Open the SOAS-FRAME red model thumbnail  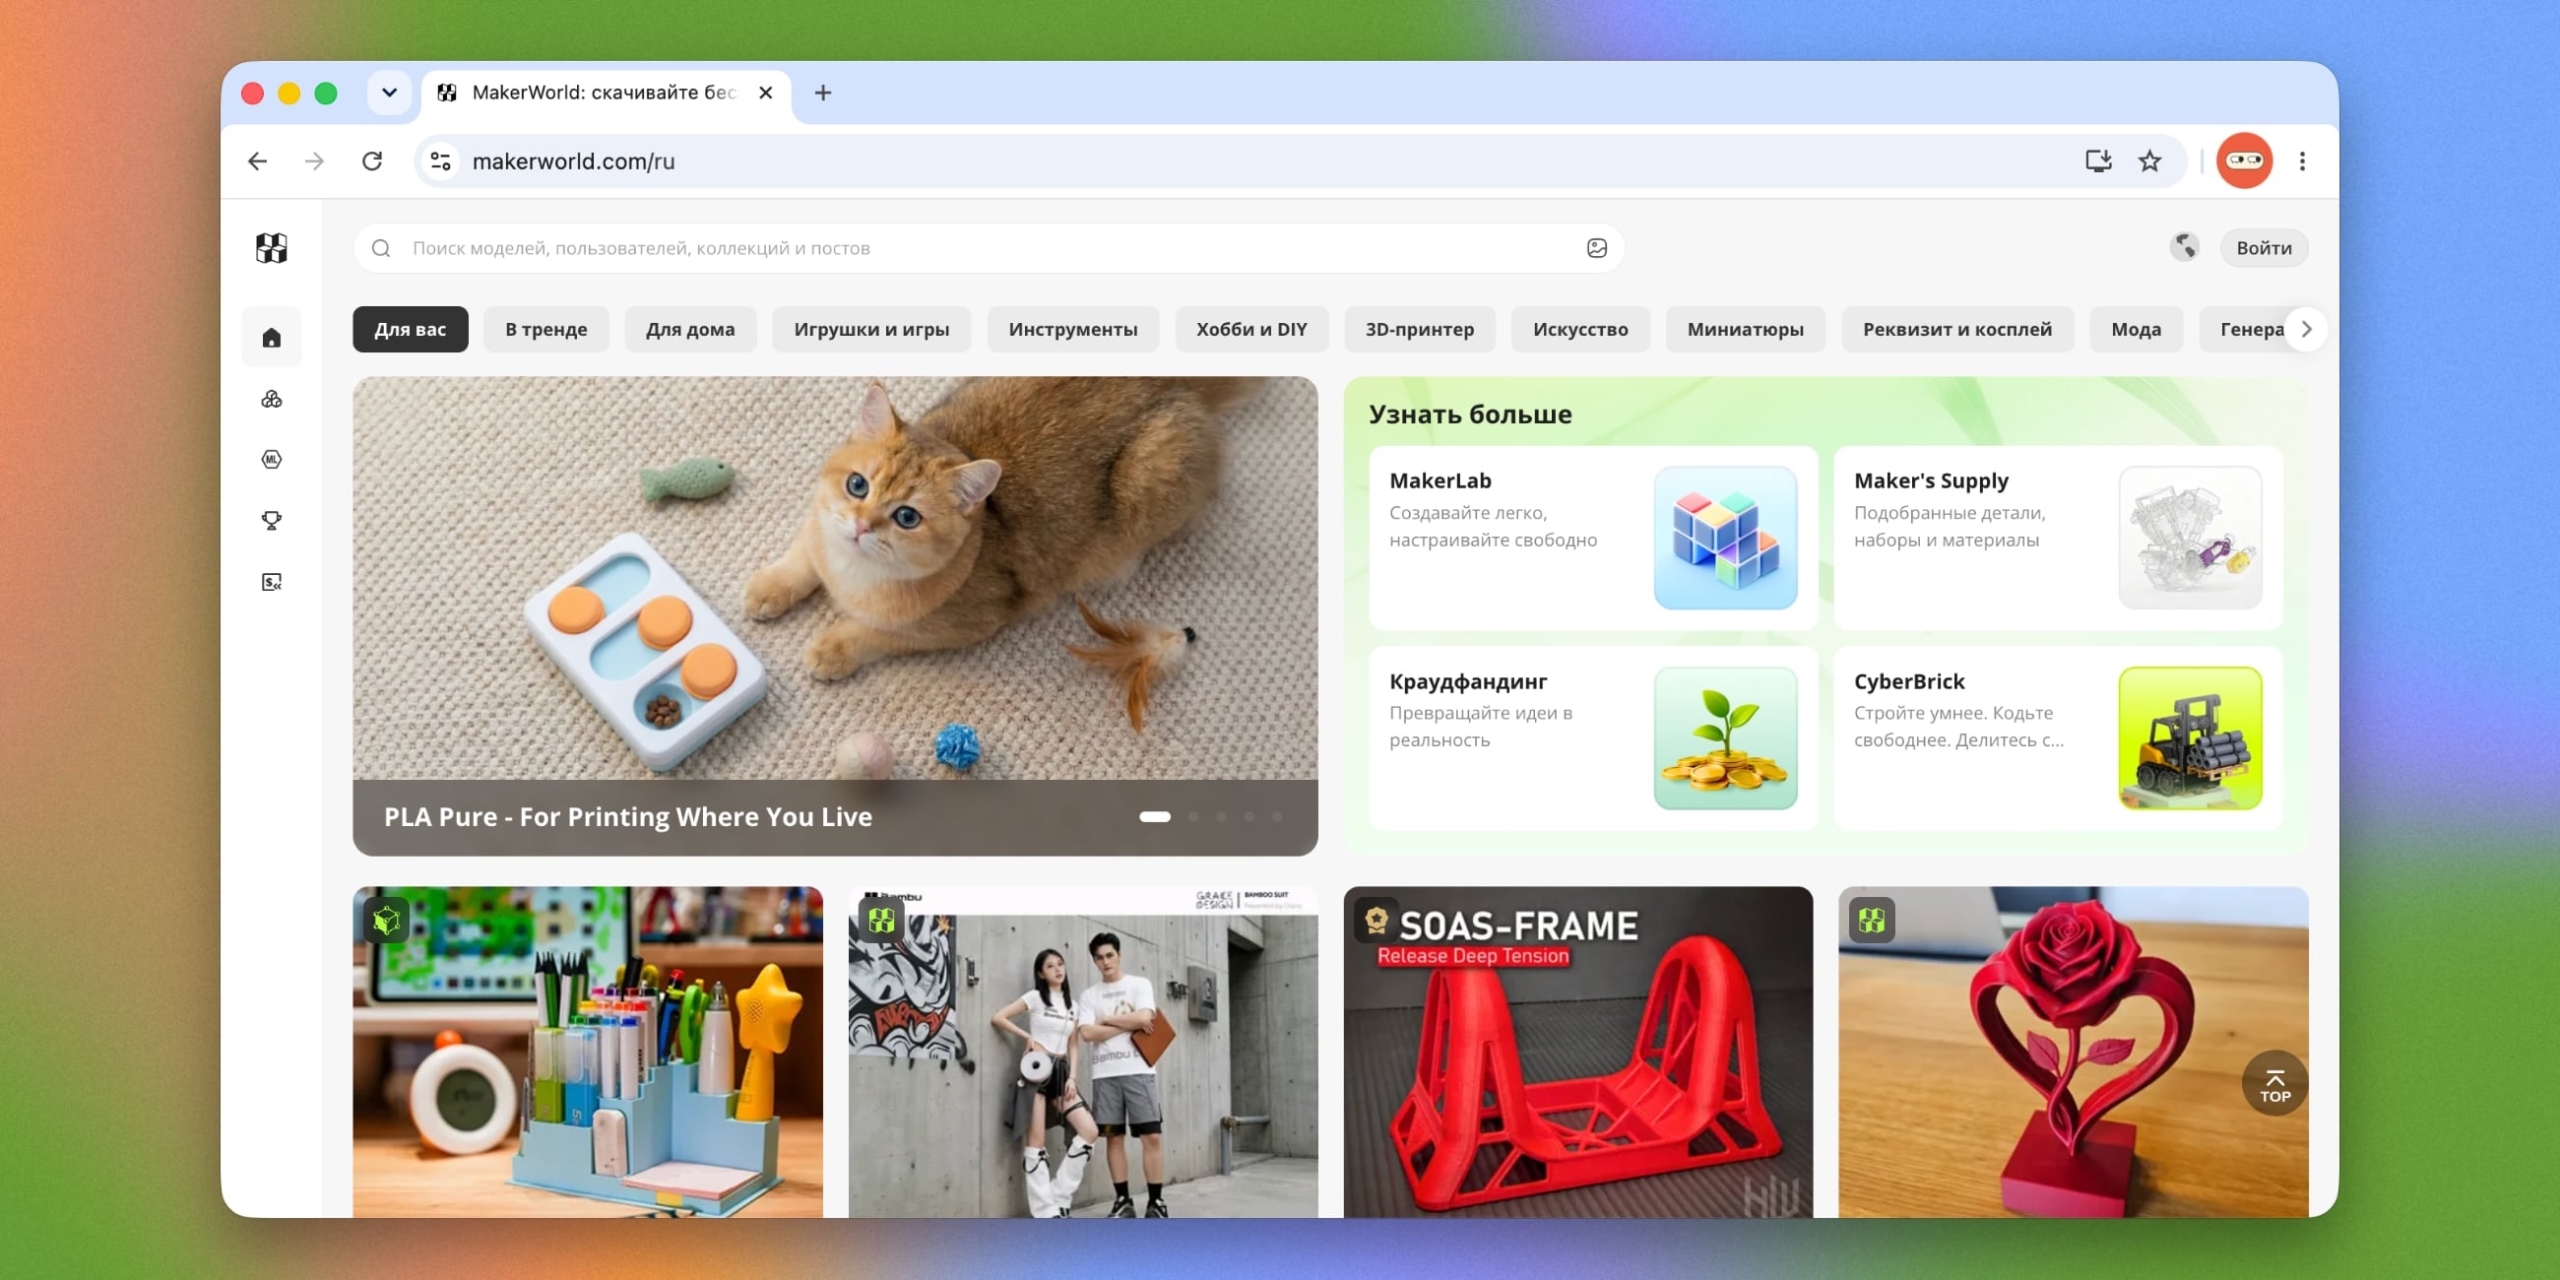coord(1578,1052)
